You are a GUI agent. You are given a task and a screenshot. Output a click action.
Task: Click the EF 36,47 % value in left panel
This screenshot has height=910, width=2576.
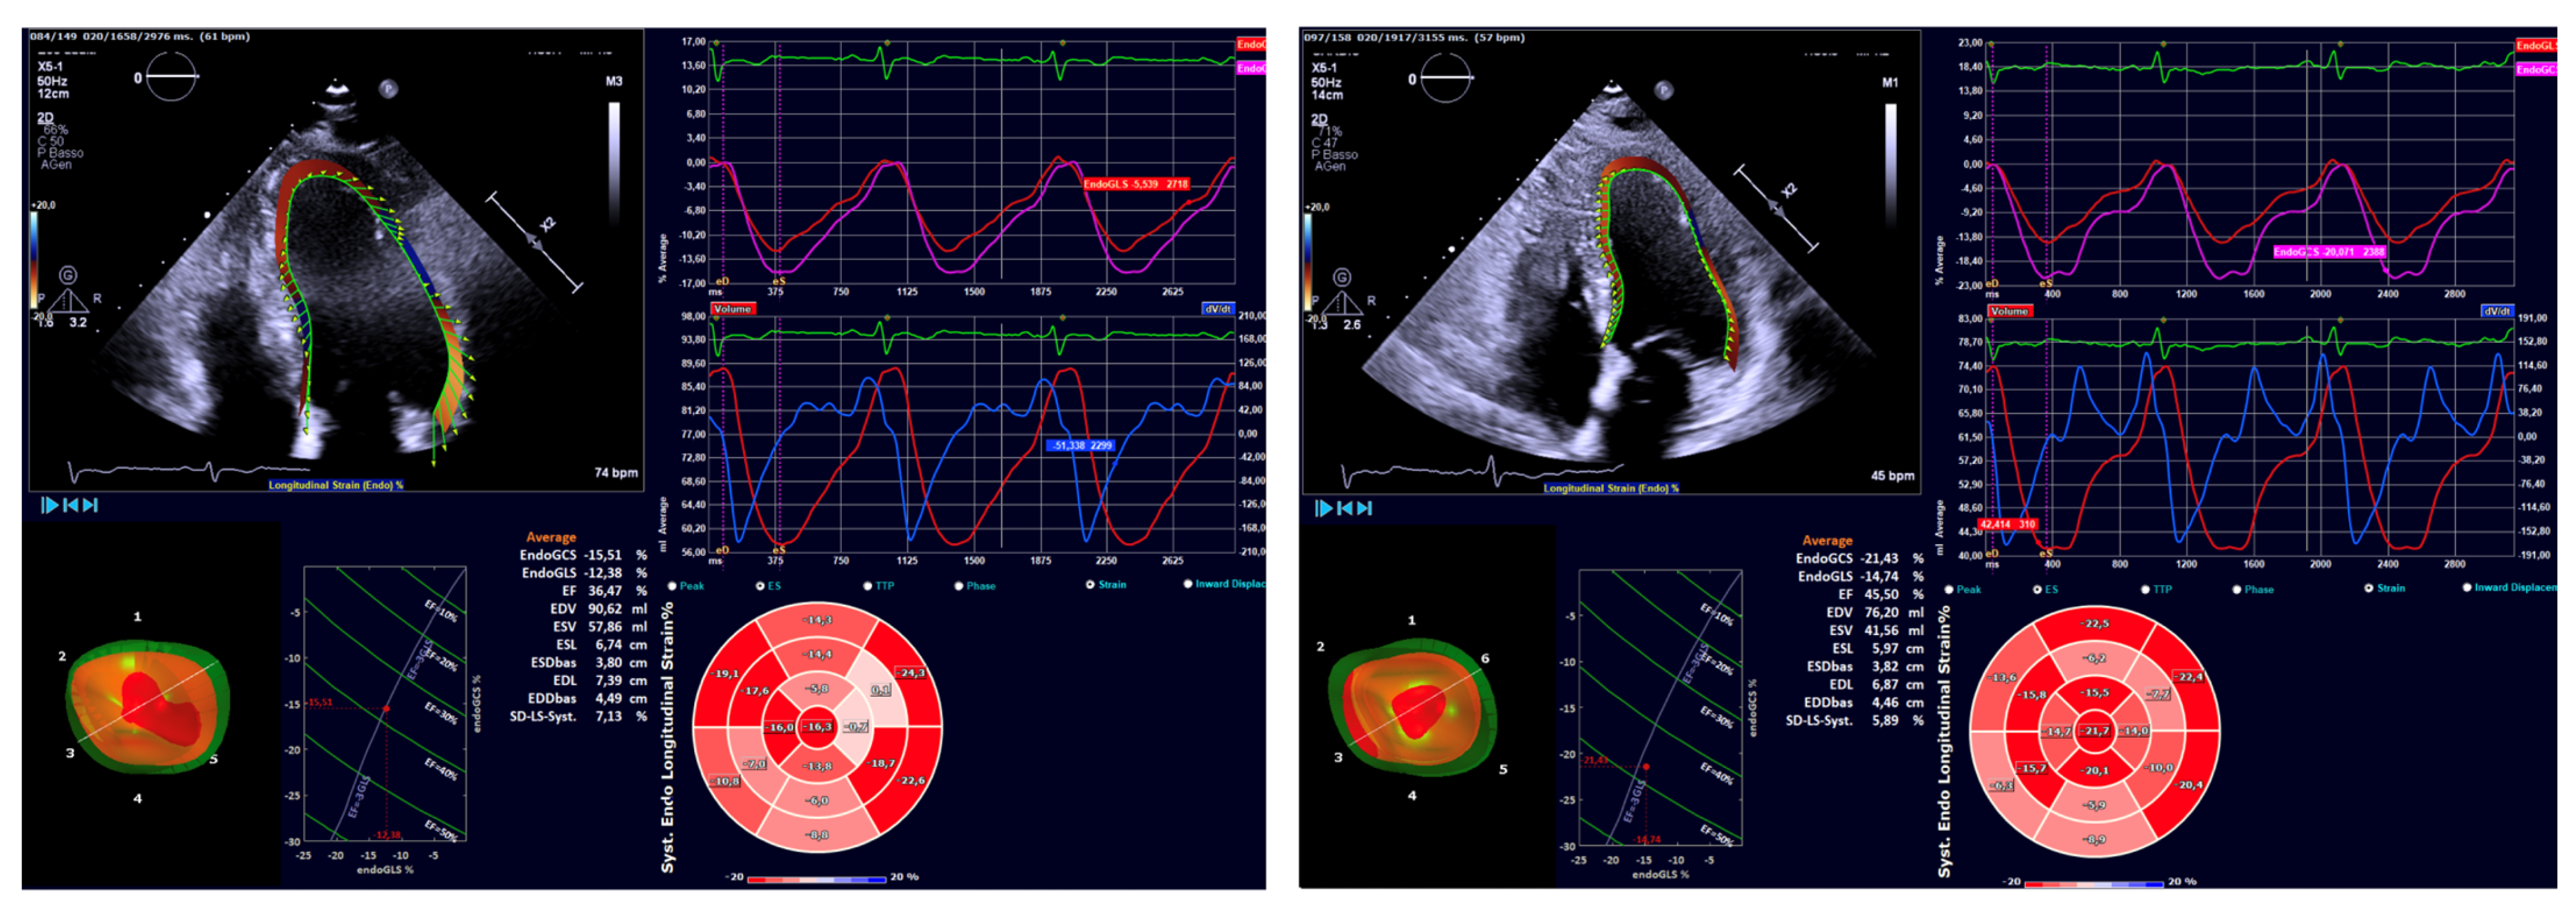click(605, 591)
